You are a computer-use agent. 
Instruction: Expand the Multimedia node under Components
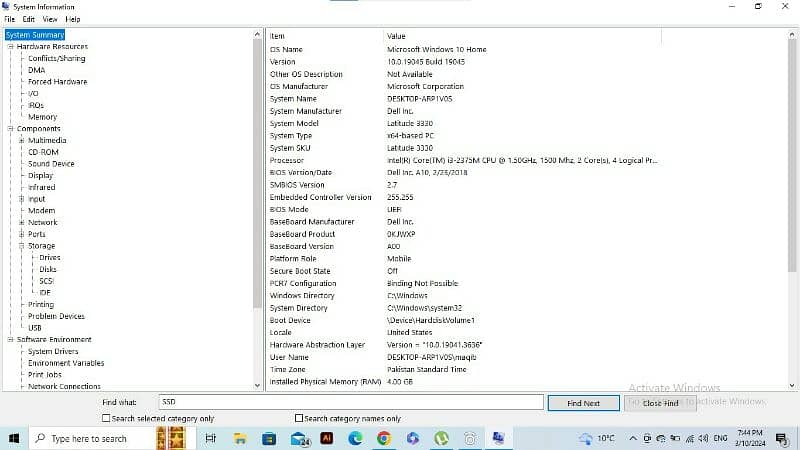pos(21,141)
